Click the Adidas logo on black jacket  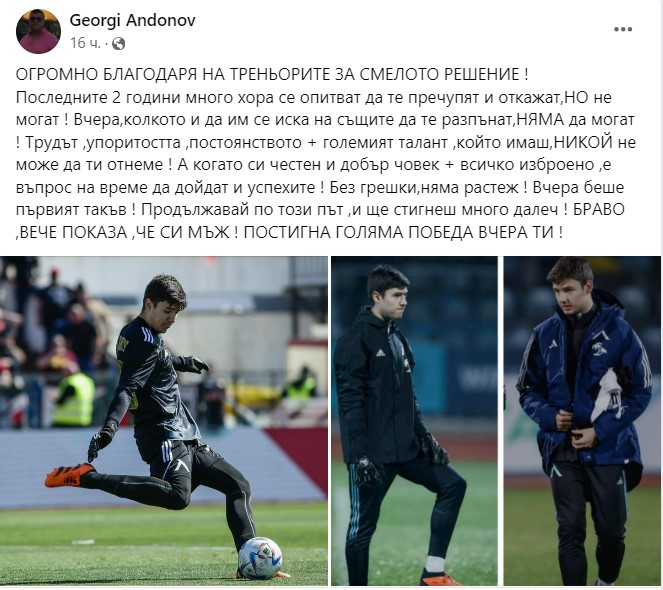click(x=380, y=352)
